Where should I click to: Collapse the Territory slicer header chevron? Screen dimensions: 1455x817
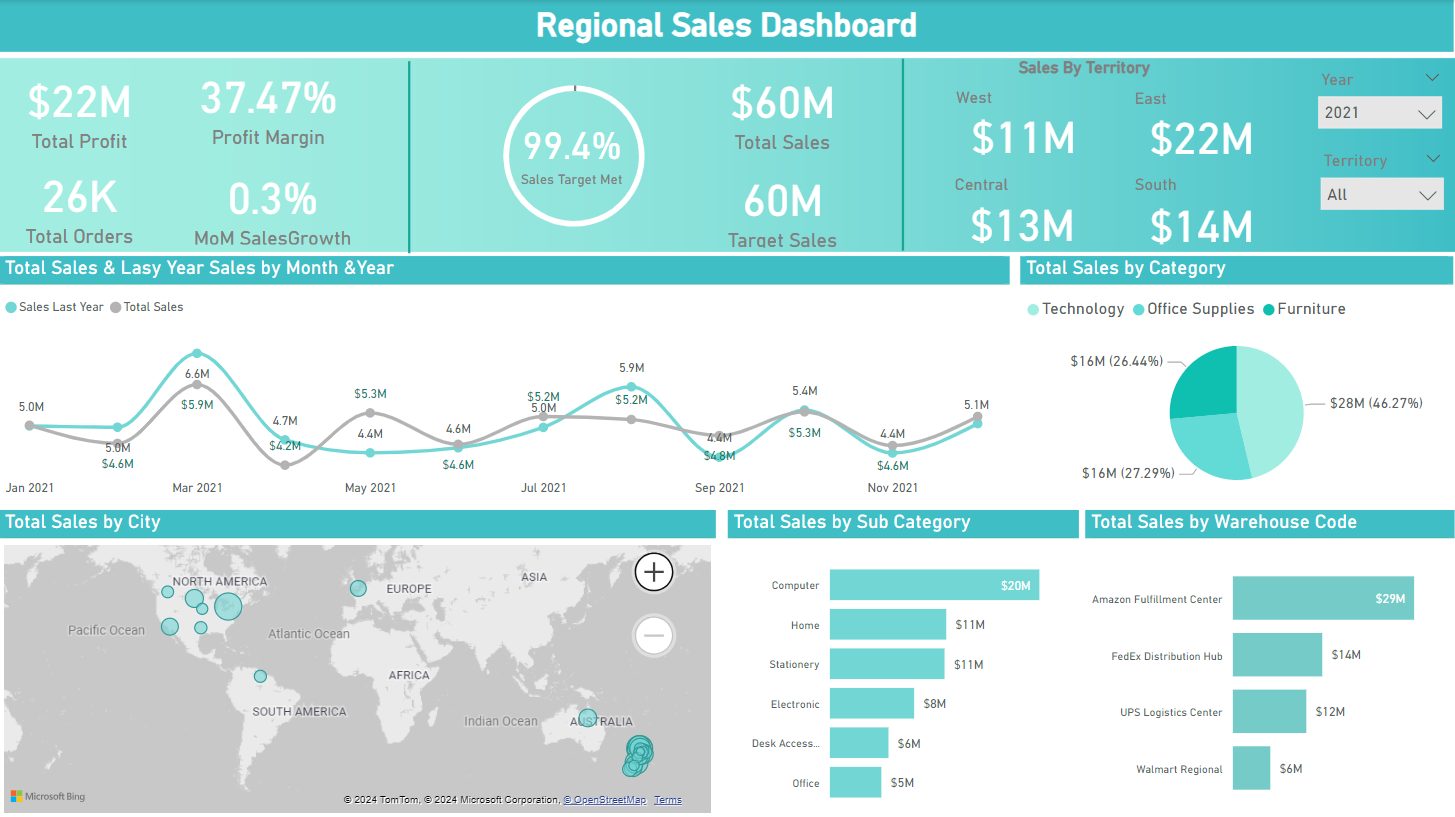[x=1432, y=158]
